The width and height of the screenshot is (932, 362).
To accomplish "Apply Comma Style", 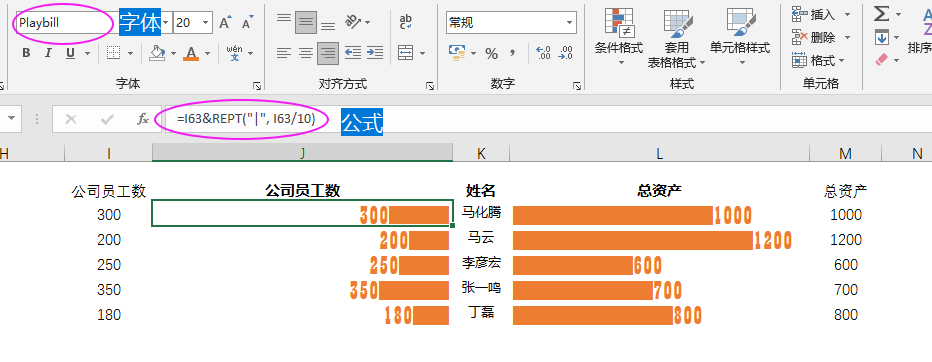I will pos(512,53).
